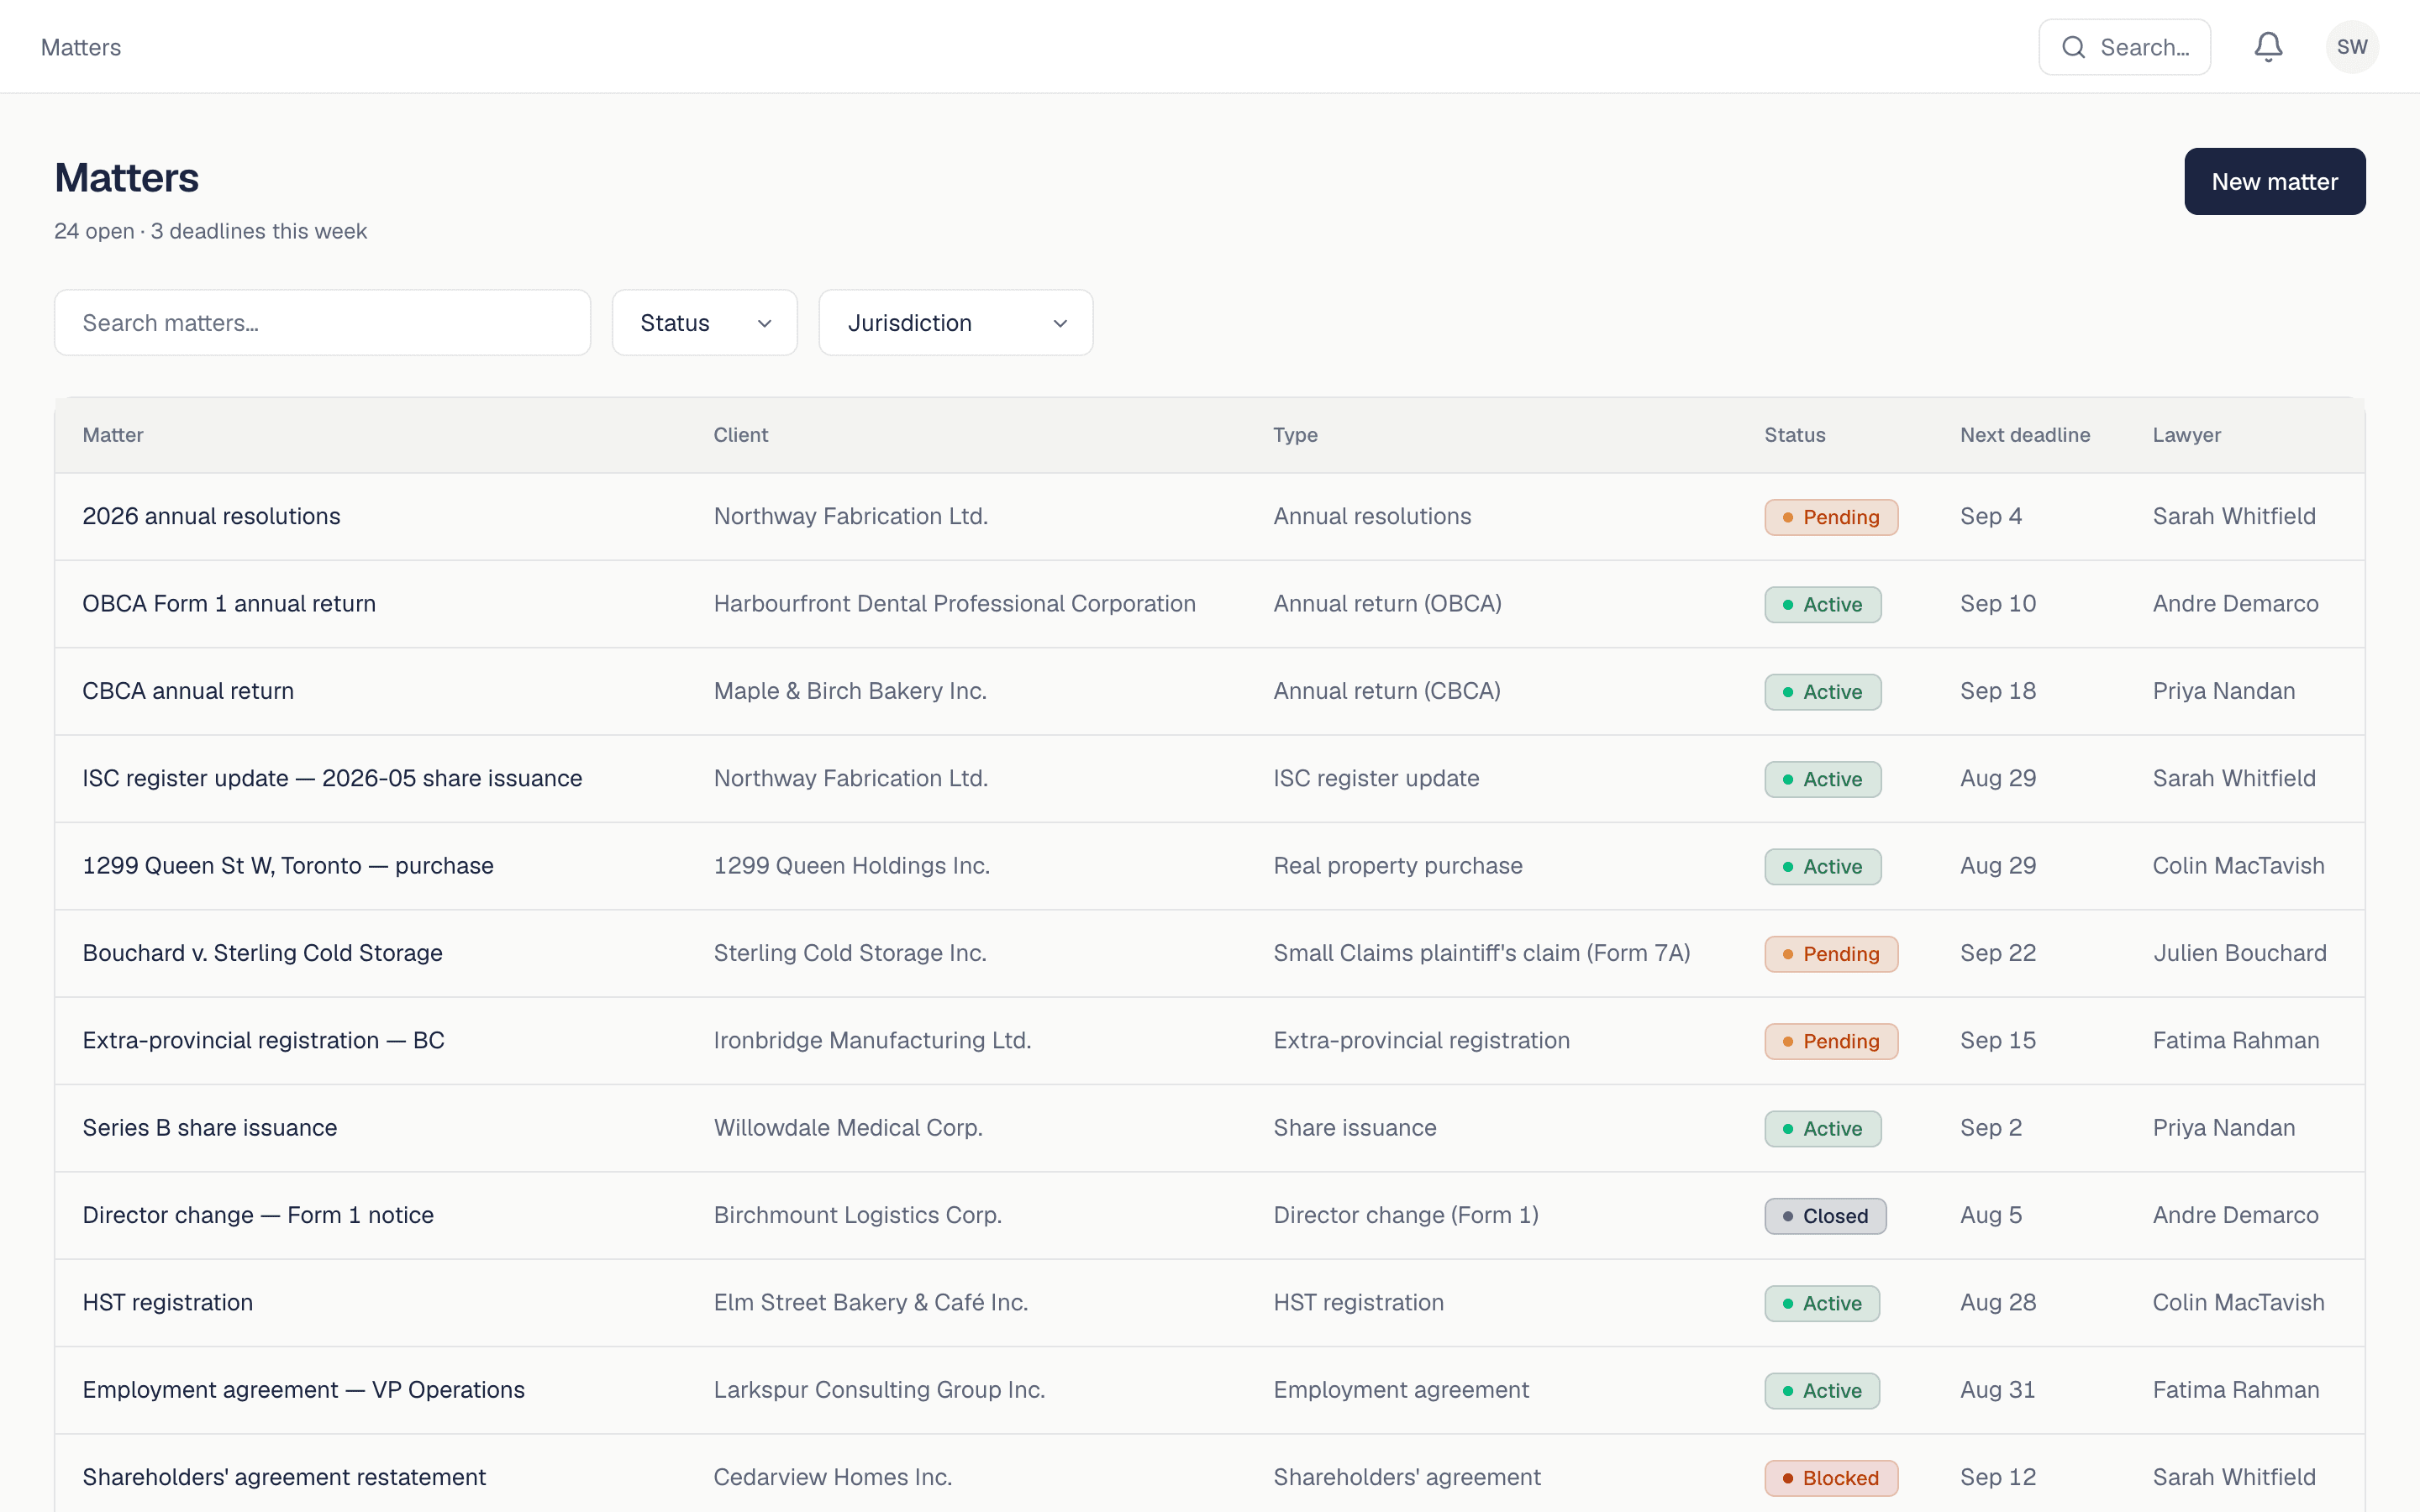This screenshot has width=2420, height=1512.
Task: Focus the Search matters input field
Action: click(322, 323)
